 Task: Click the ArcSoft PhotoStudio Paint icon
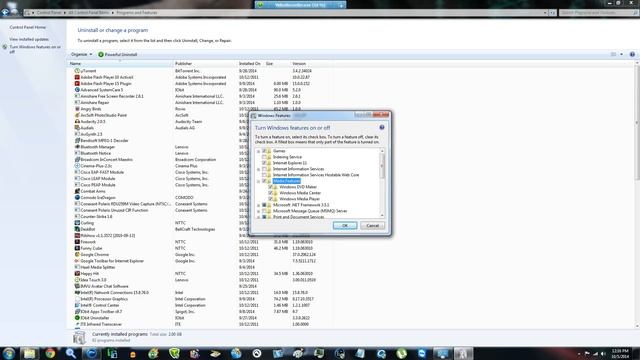point(77,115)
